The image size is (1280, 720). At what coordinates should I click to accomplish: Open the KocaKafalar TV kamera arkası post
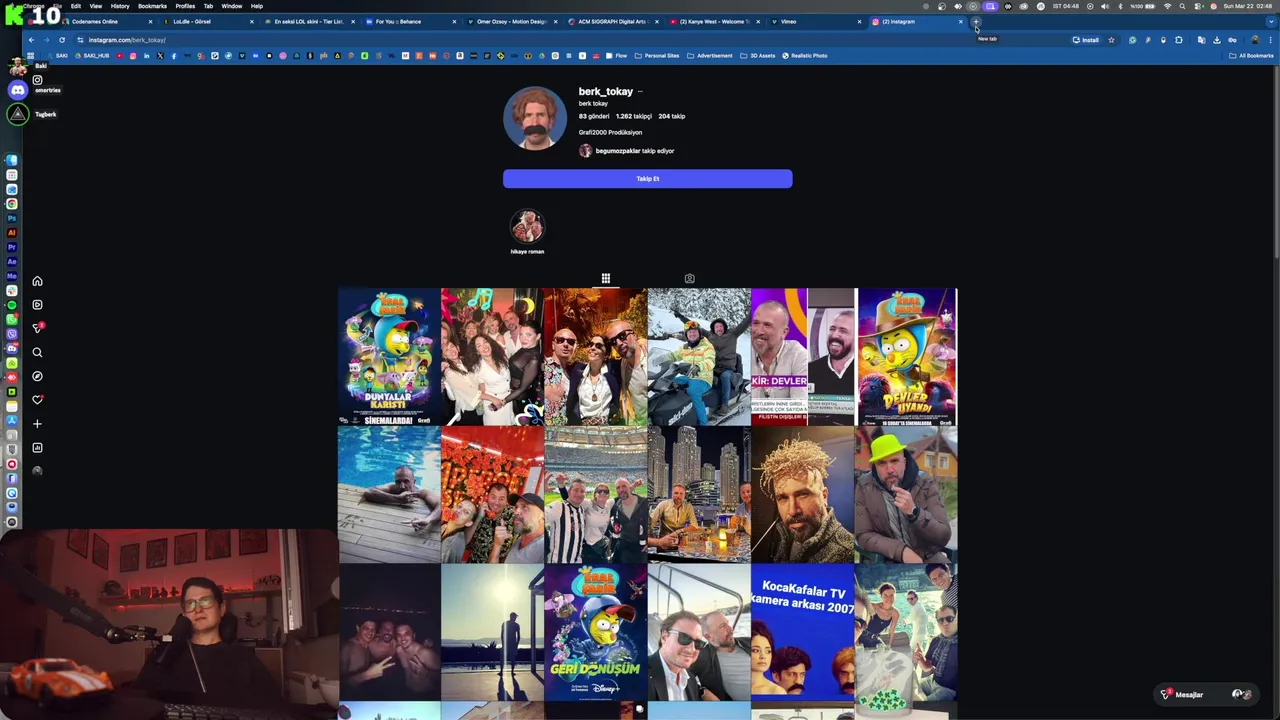coord(802,631)
